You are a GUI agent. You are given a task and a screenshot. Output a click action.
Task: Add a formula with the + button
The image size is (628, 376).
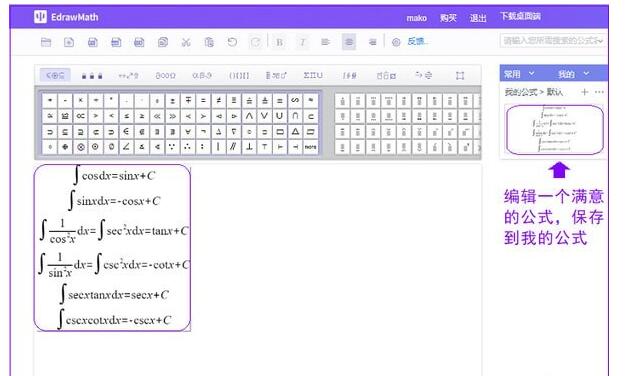tap(585, 92)
